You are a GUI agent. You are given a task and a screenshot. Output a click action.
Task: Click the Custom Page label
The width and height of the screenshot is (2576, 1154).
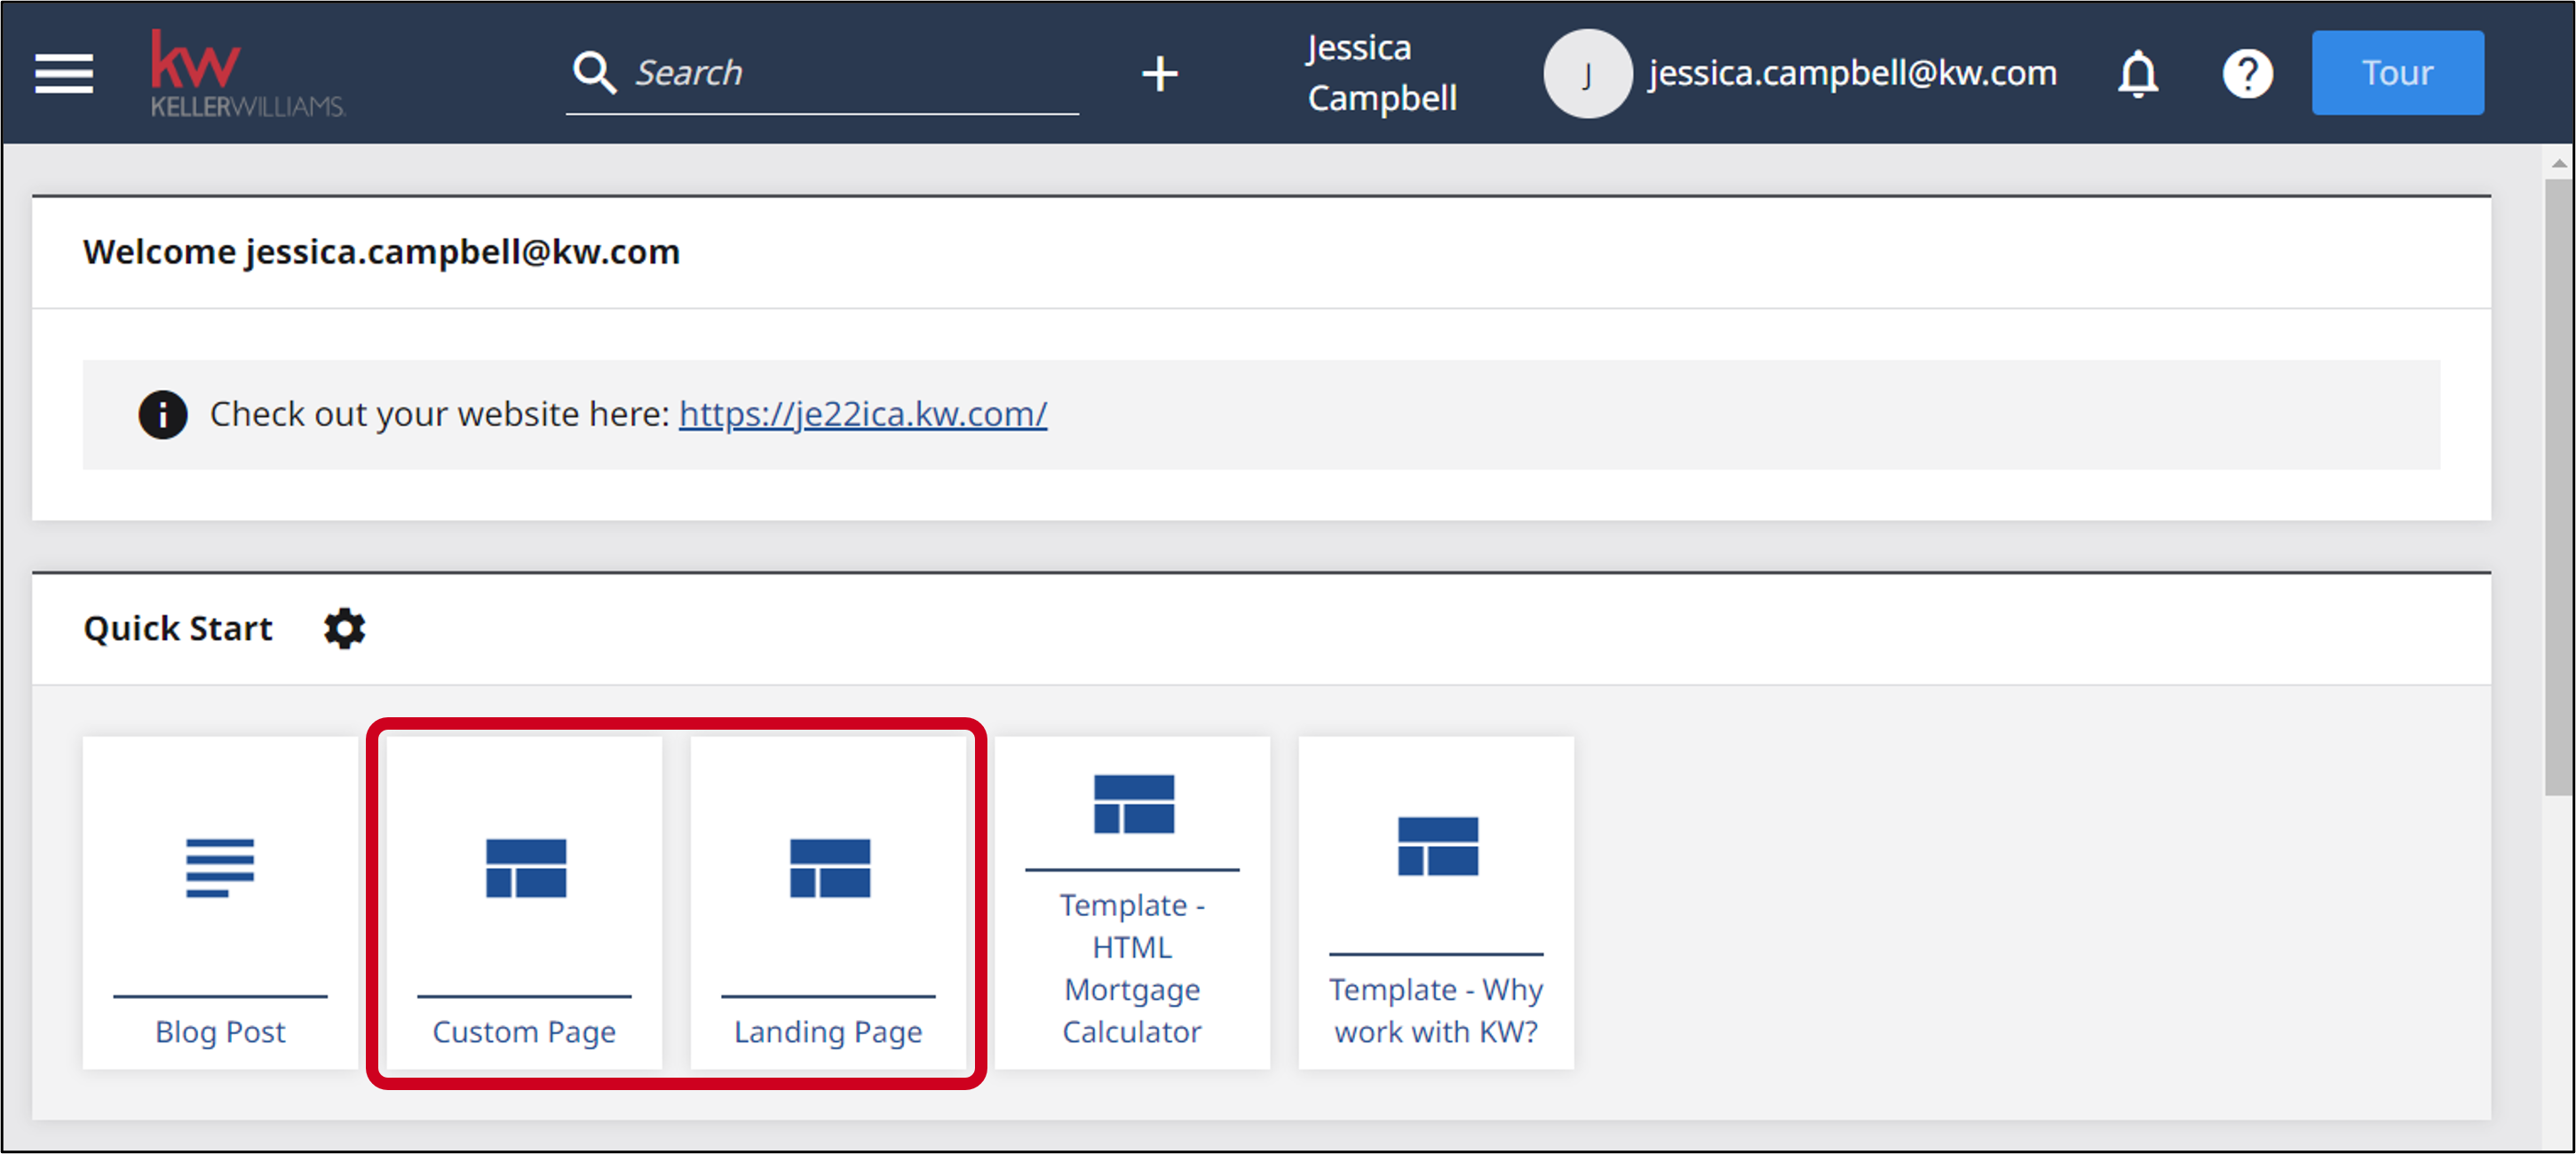click(524, 1032)
